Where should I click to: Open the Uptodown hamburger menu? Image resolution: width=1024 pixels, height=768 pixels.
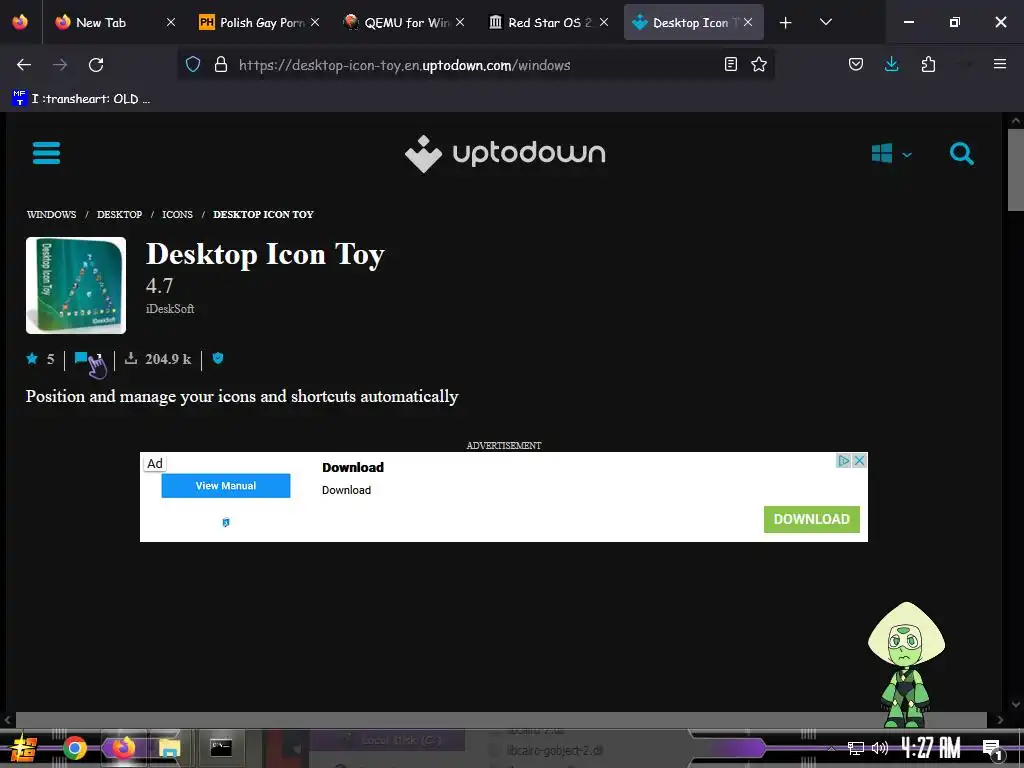(x=46, y=153)
